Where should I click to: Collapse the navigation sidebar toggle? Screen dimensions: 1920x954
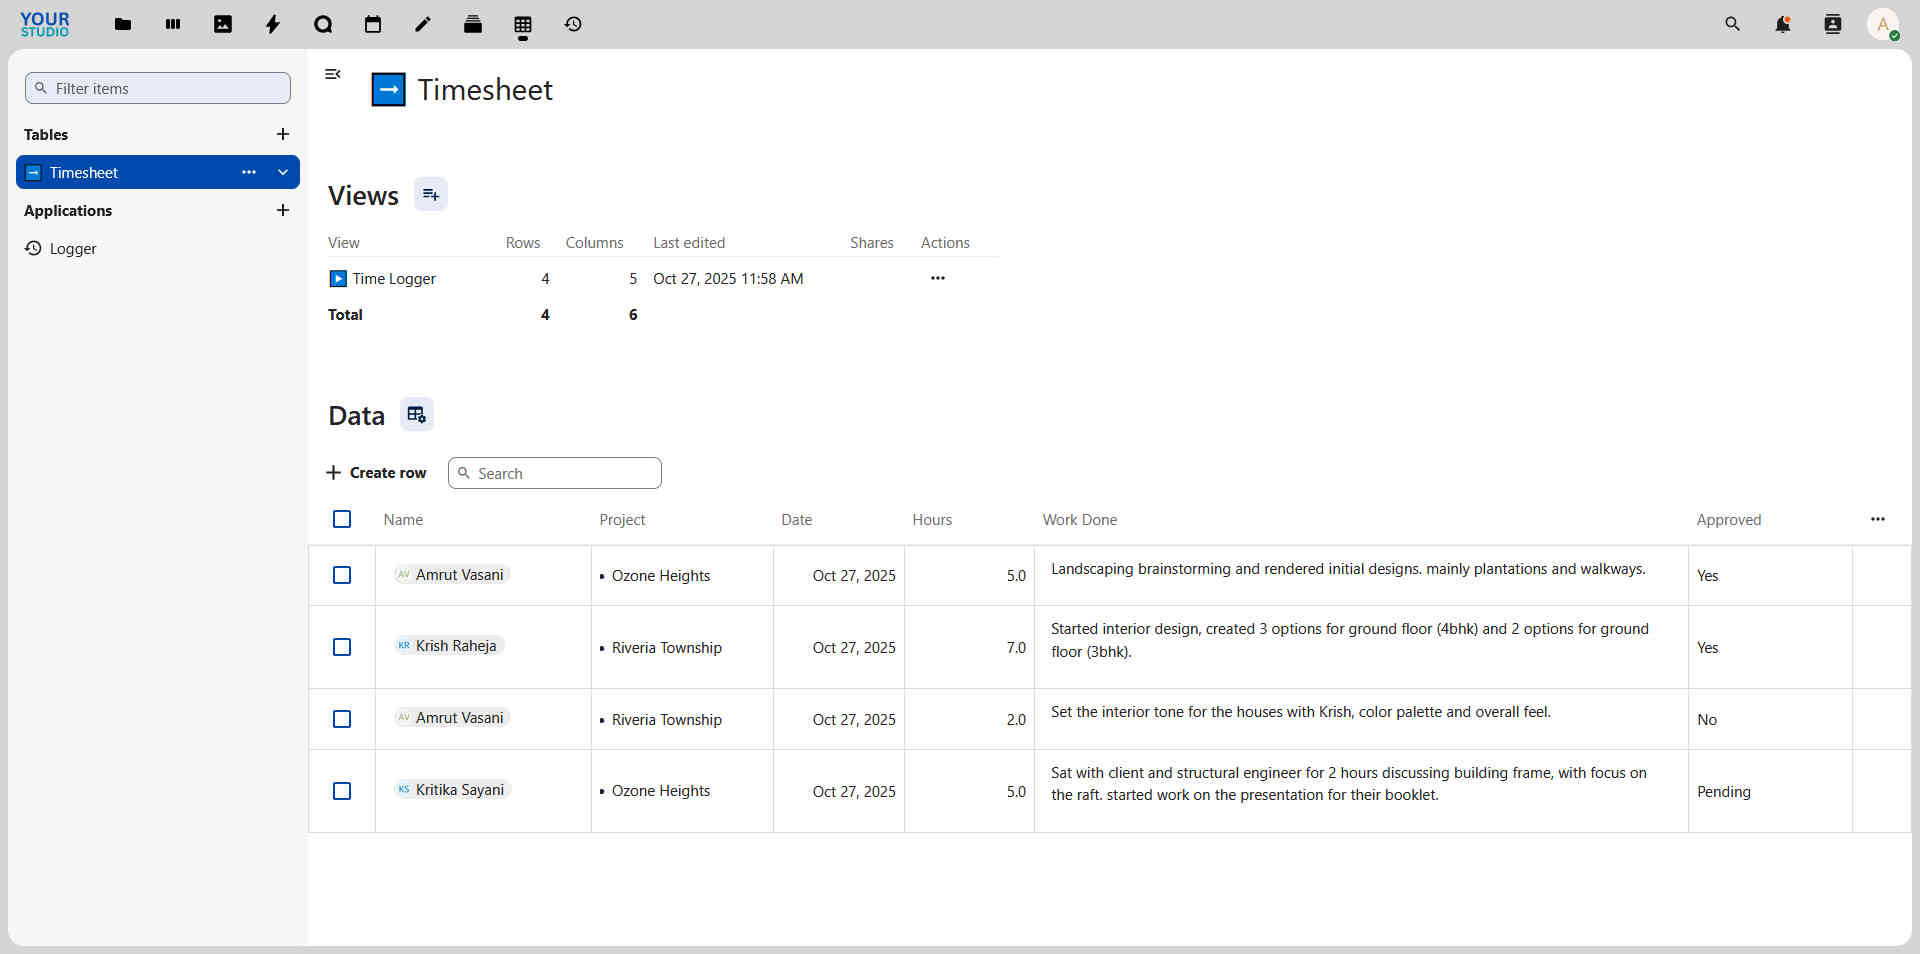click(333, 74)
